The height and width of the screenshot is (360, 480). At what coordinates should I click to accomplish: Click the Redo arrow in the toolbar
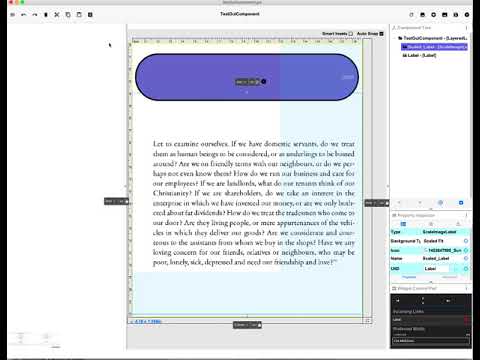(35, 15)
